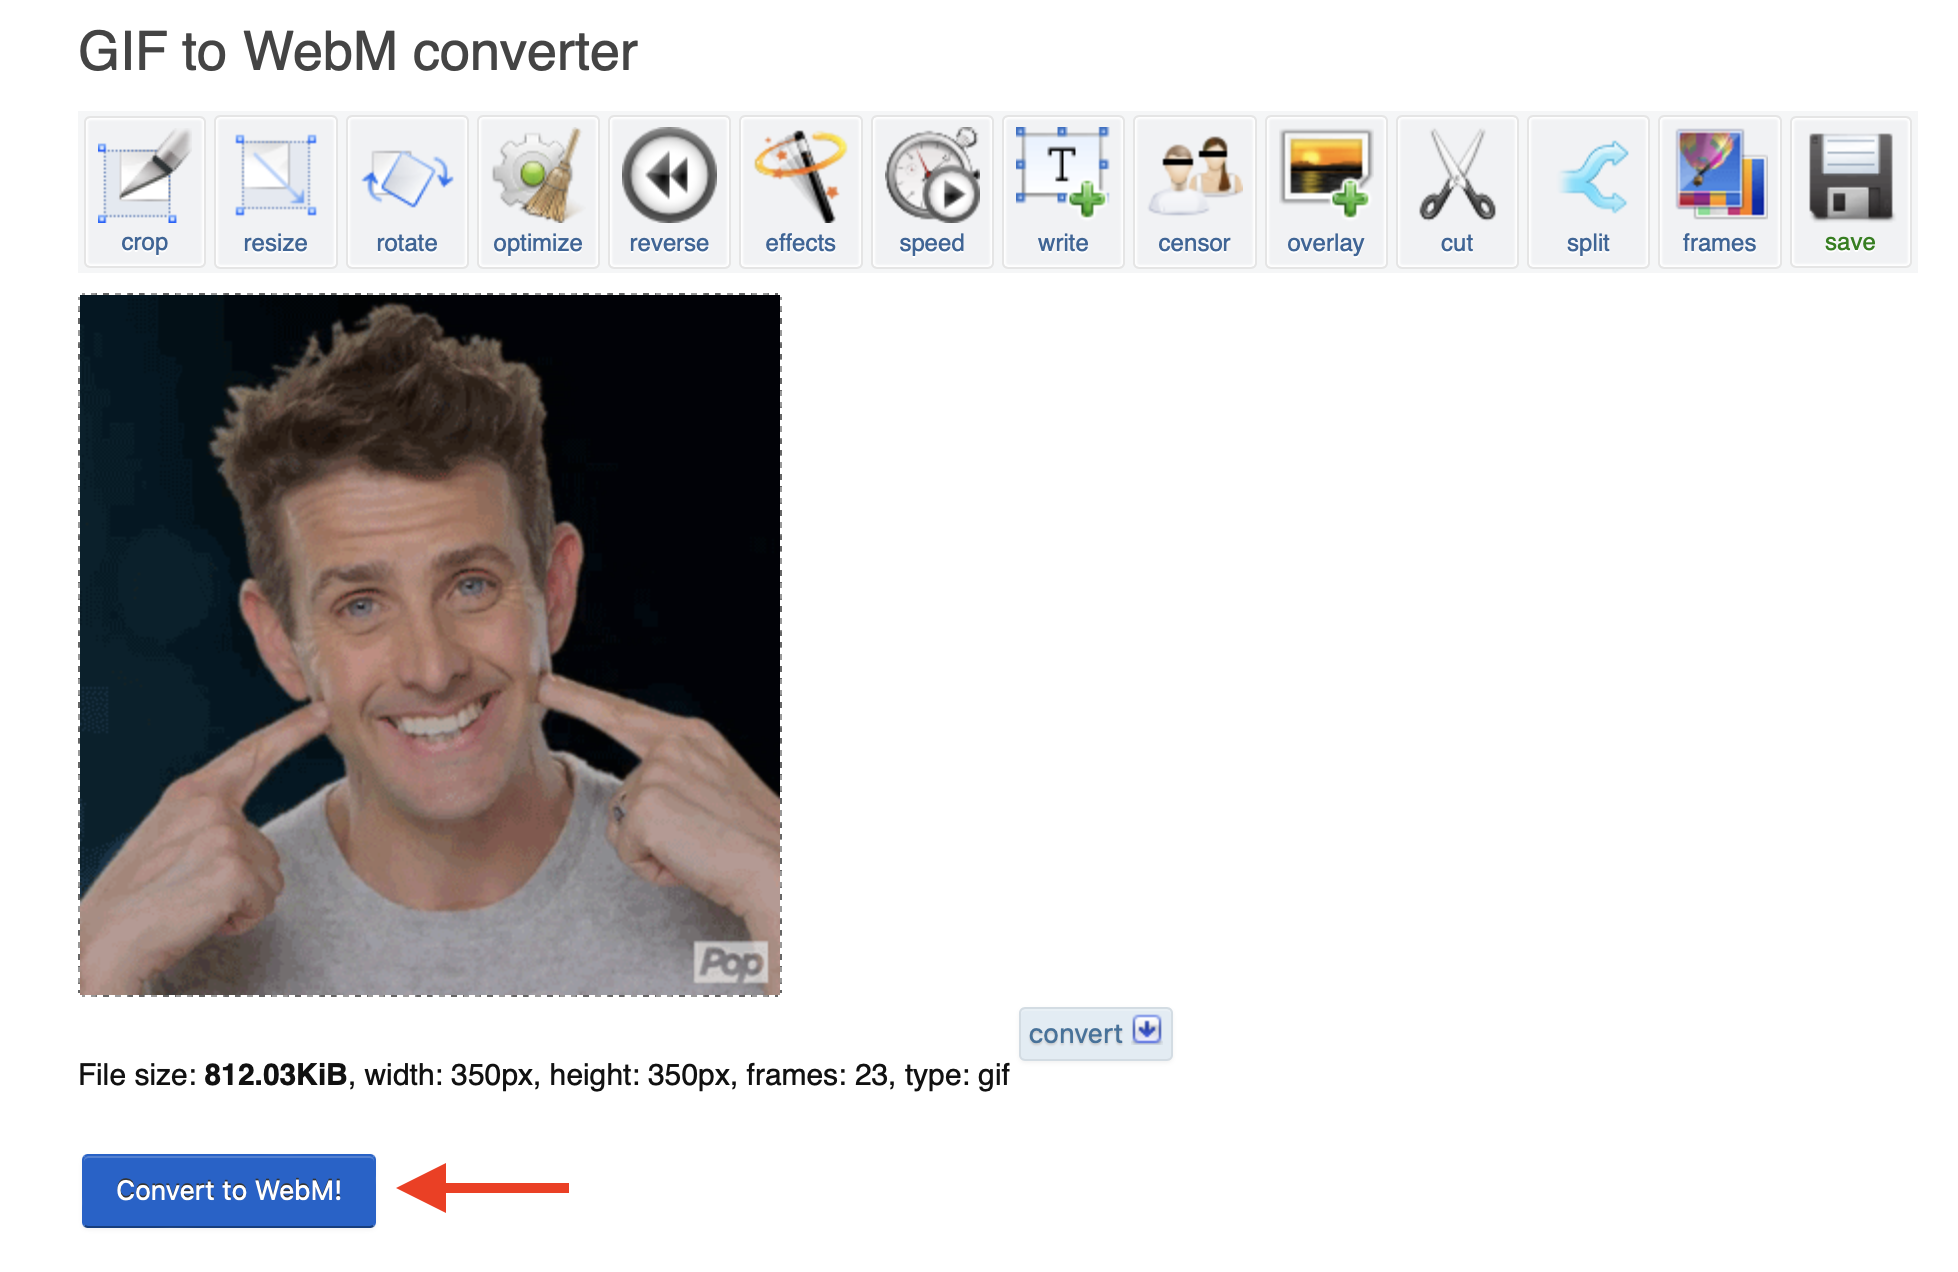Image resolution: width=1958 pixels, height=1272 pixels.
Task: Click the GIF to WebM converter heading
Action: pyautogui.click(x=358, y=52)
